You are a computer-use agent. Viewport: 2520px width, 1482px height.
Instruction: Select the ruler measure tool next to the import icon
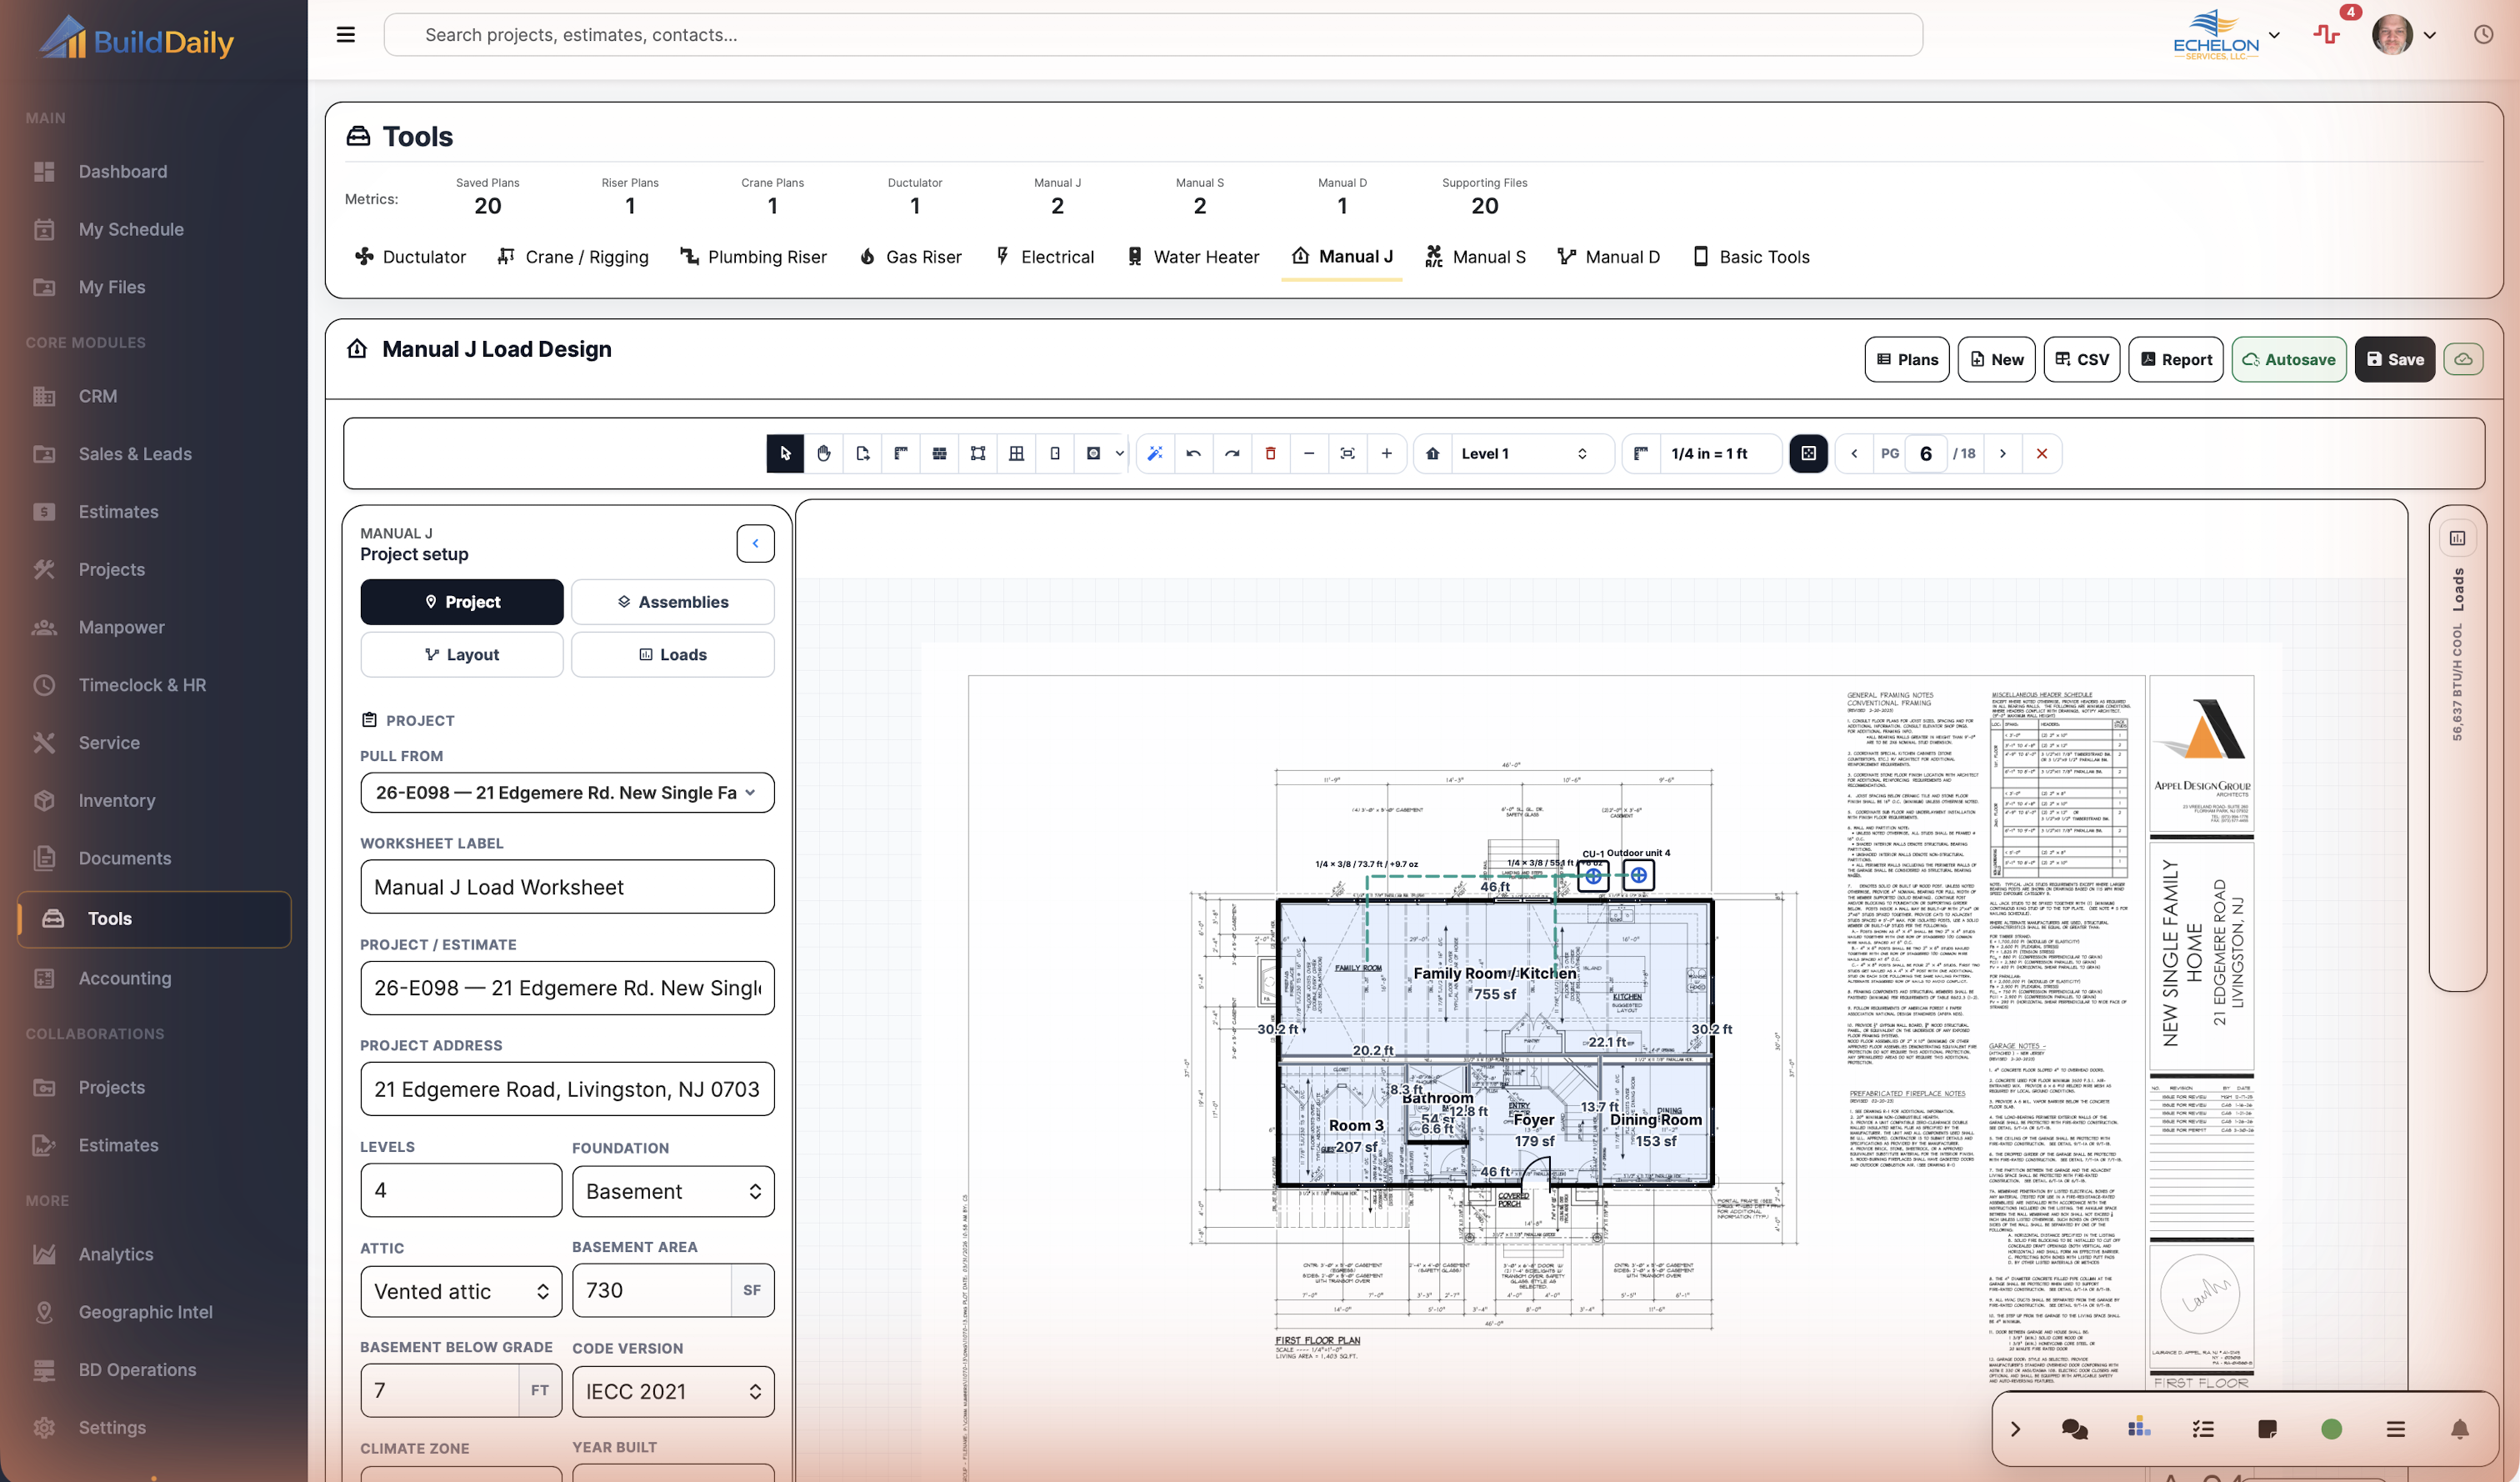[901, 453]
